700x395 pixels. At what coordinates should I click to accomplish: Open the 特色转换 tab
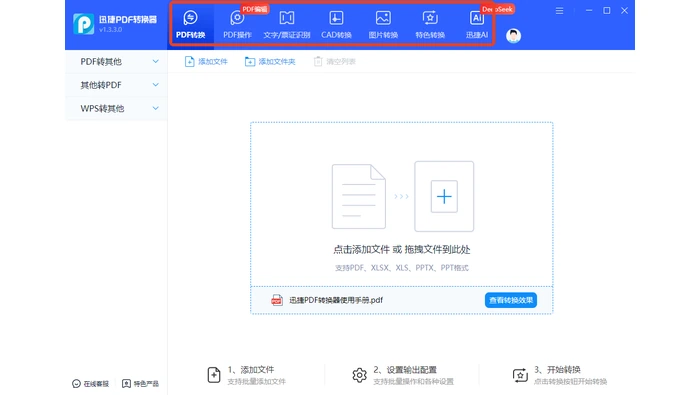430,25
